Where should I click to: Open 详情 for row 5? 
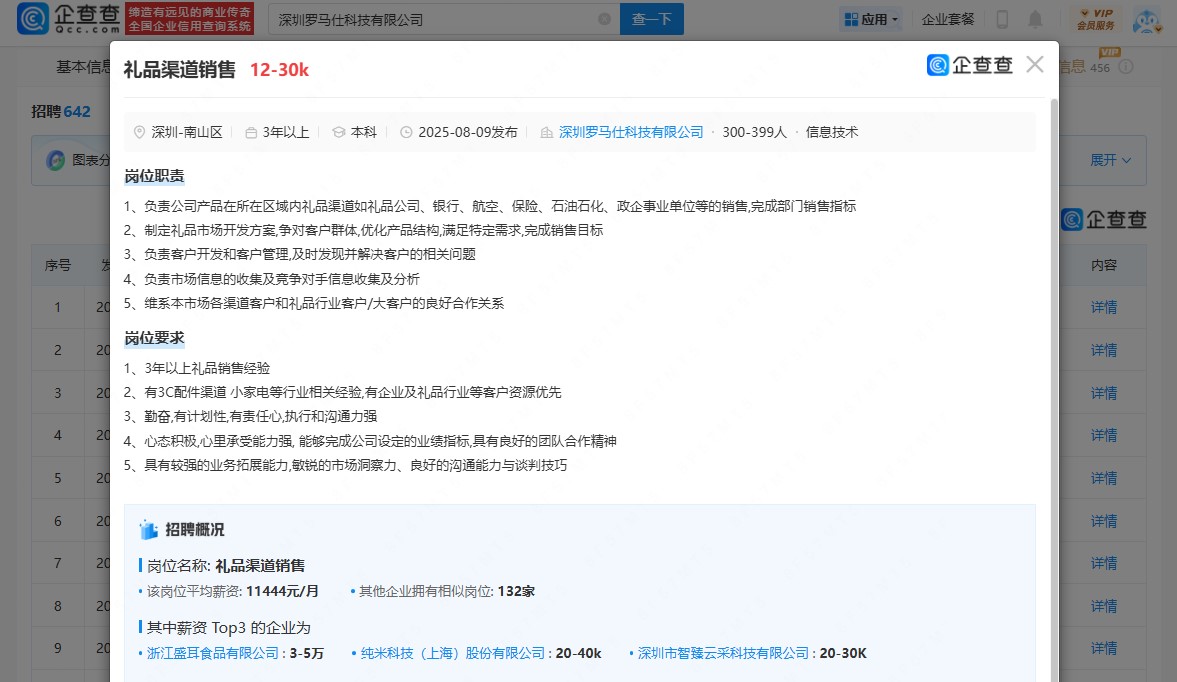[x=1103, y=478]
